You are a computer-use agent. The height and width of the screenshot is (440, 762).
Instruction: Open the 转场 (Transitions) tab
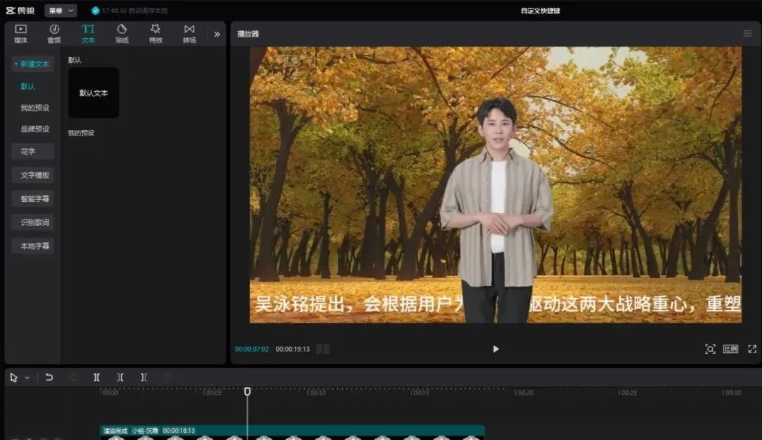[x=190, y=34]
